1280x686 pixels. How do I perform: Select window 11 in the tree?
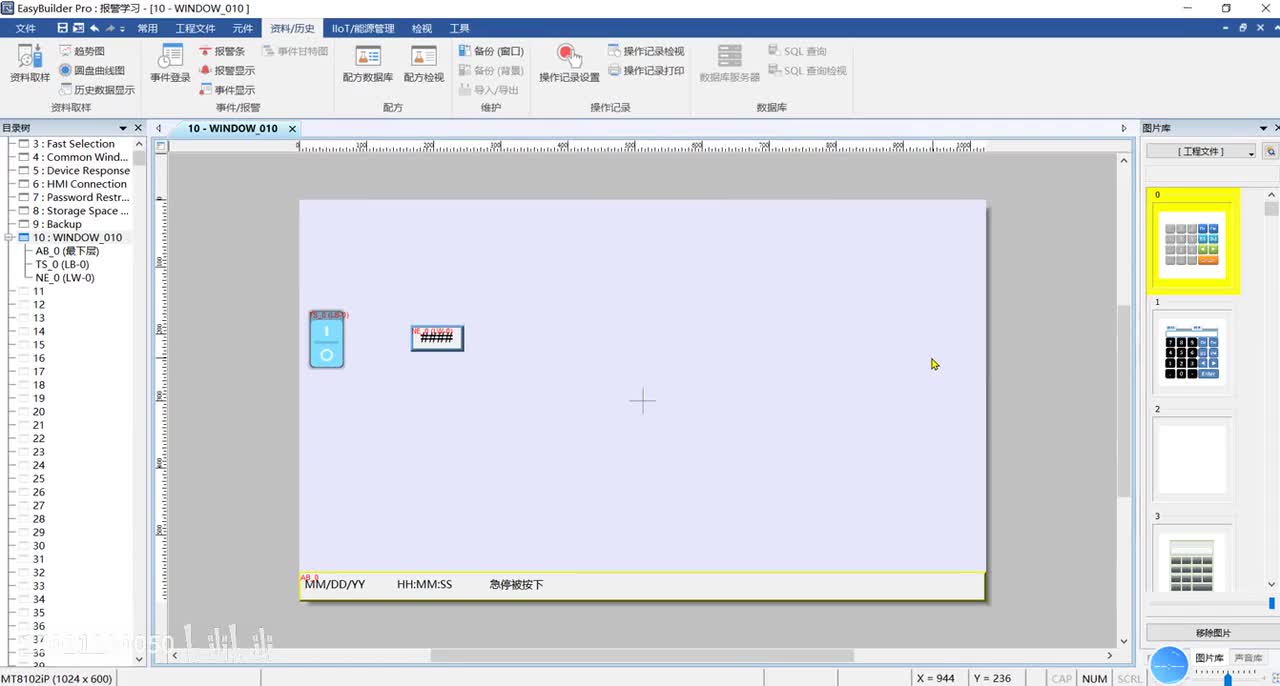(x=38, y=292)
